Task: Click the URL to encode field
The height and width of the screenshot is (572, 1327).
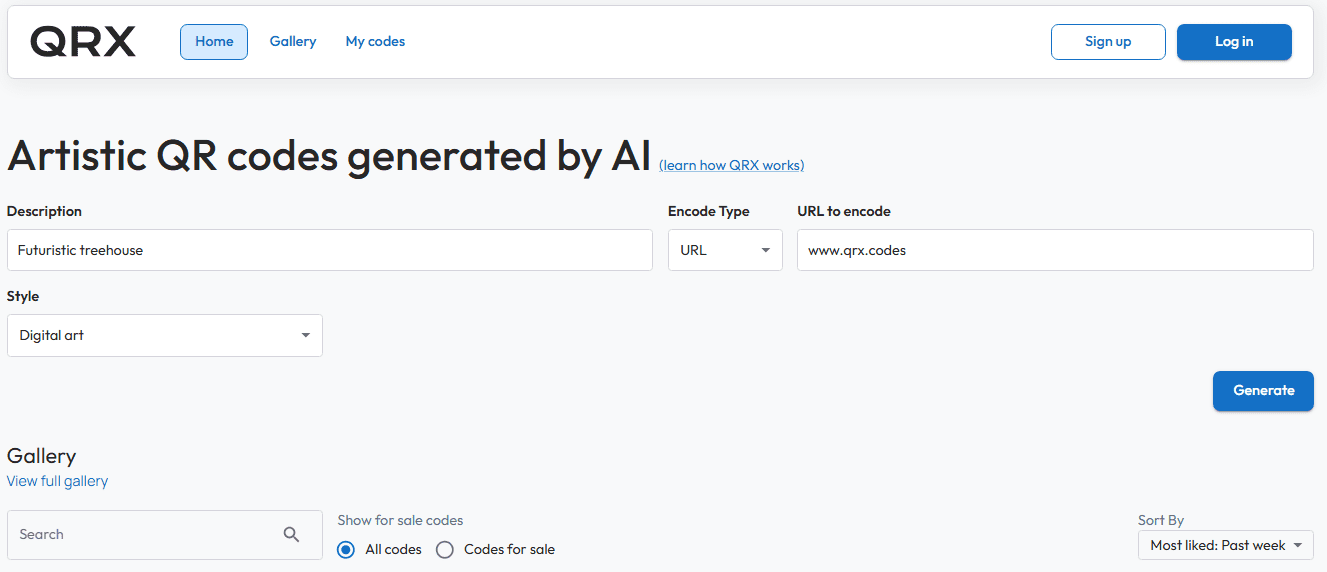Action: 1054,250
